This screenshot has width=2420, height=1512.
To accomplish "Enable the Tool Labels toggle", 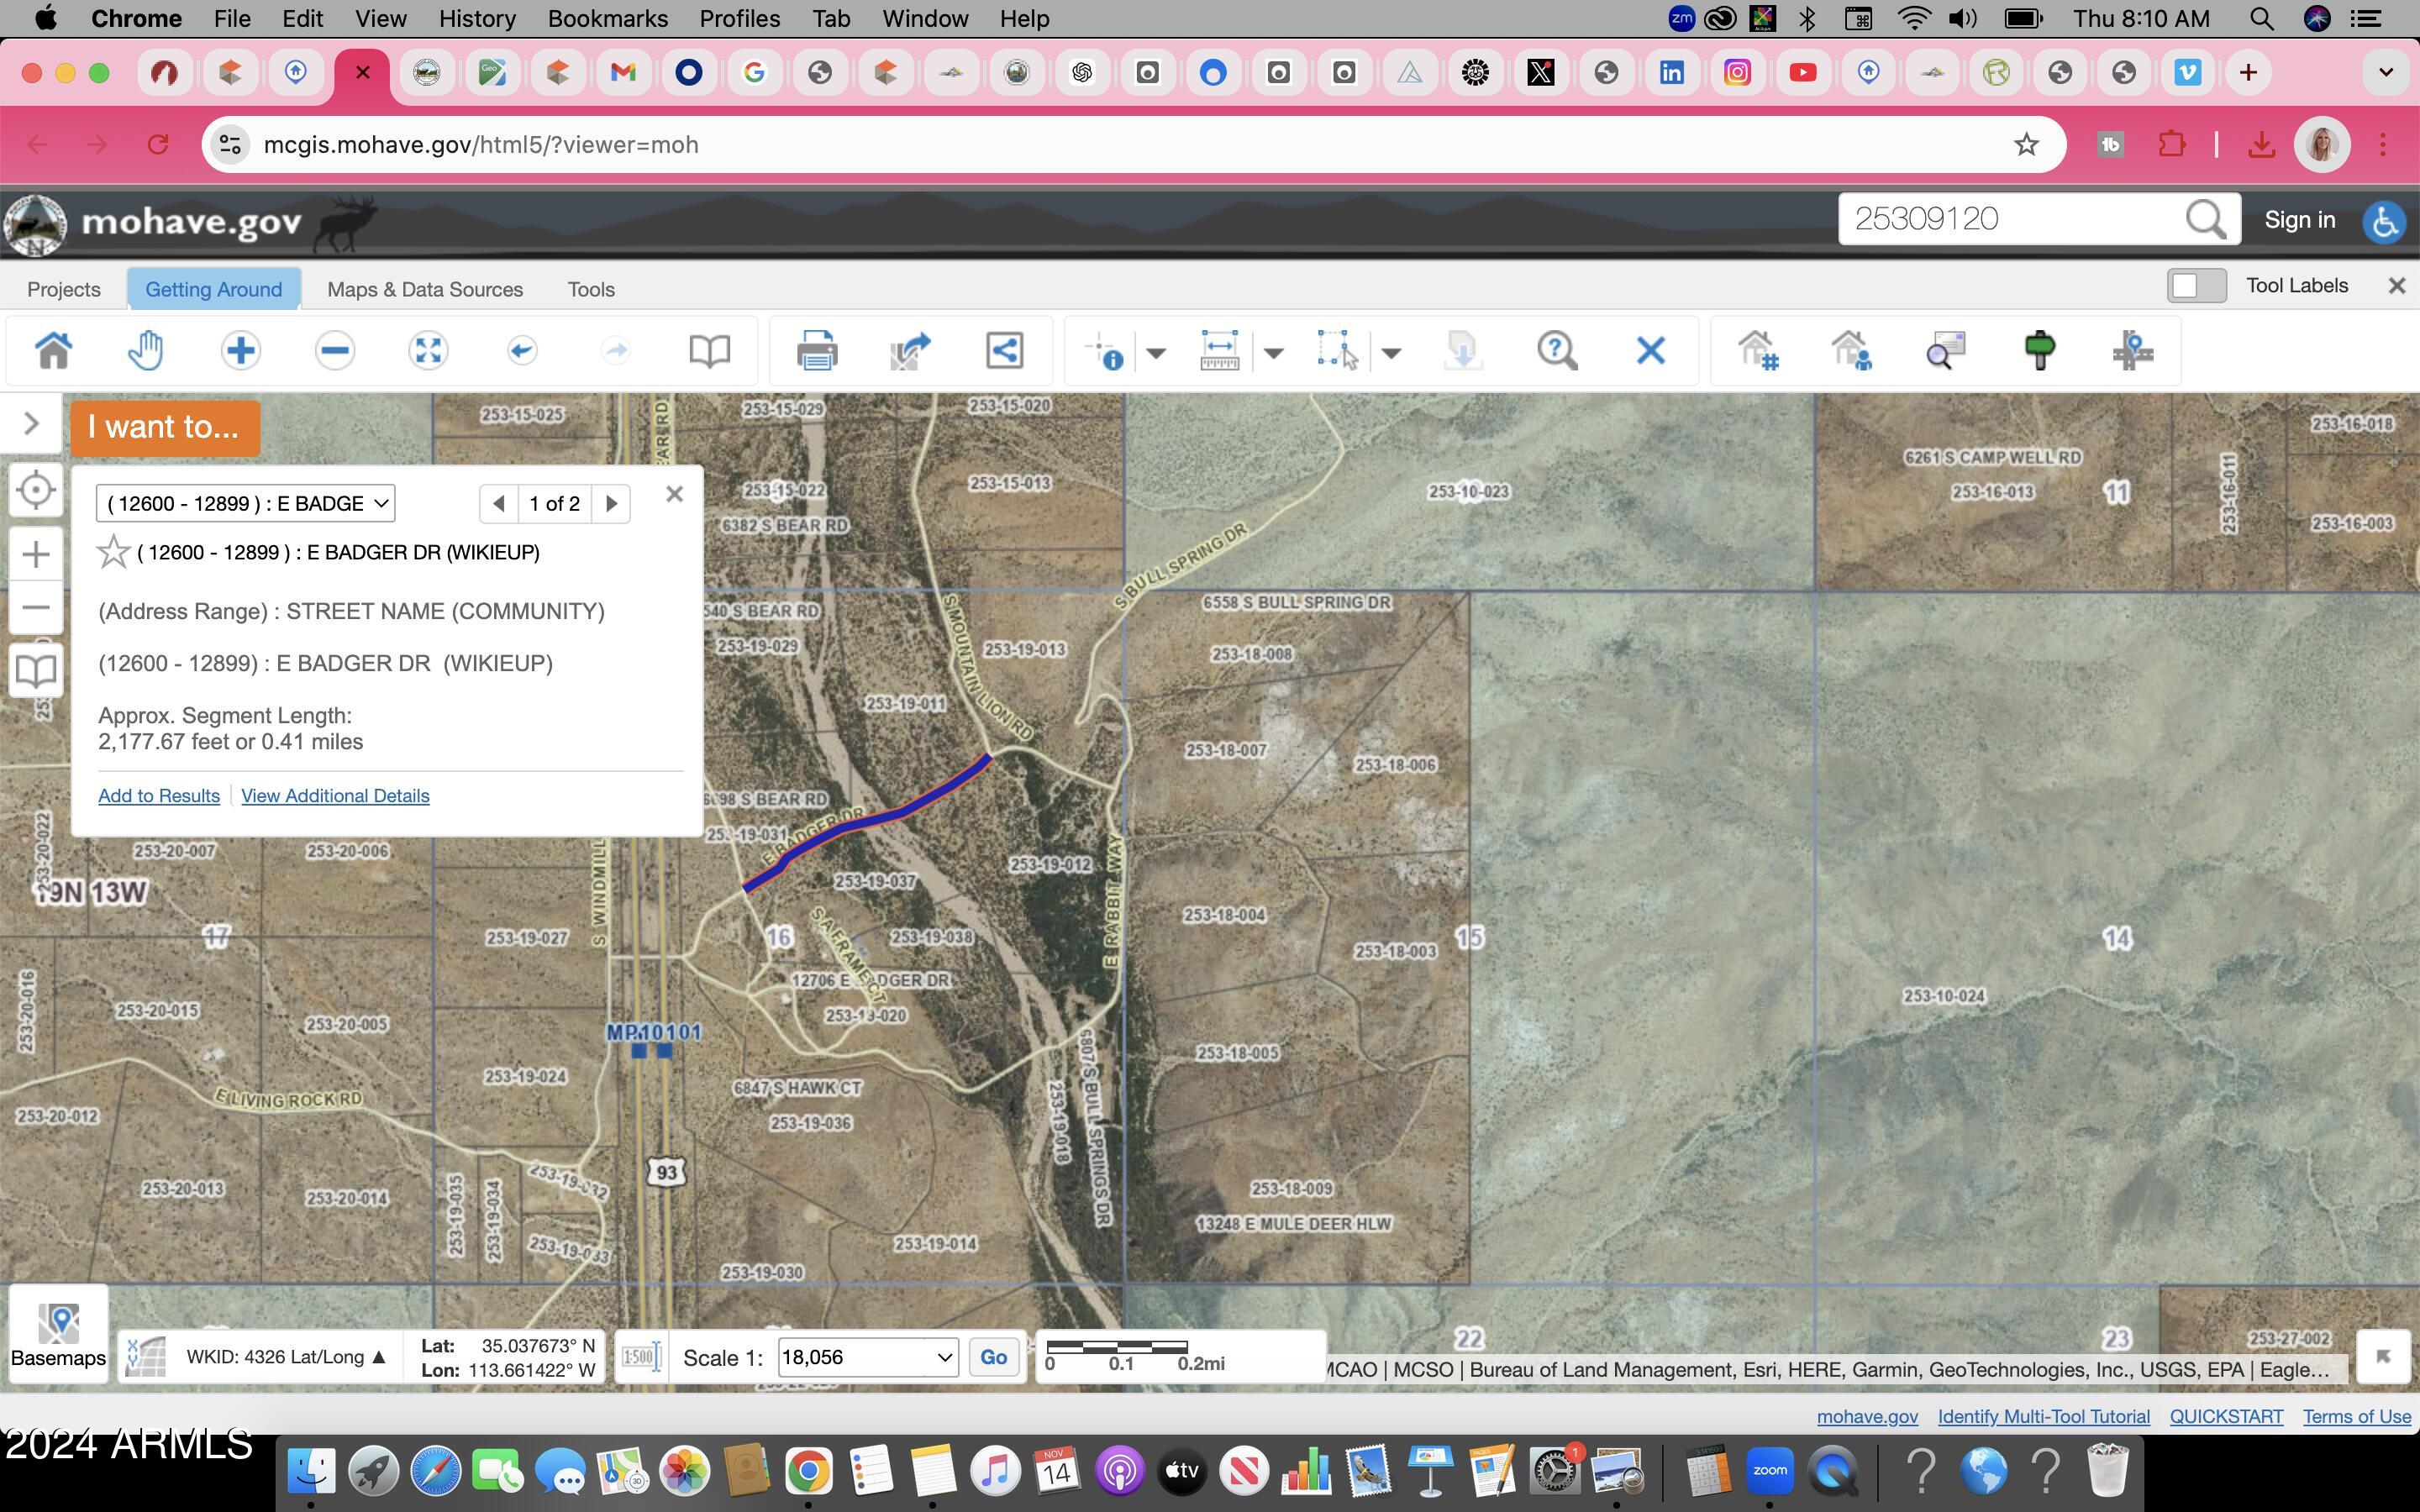I will pyautogui.click(x=2197, y=285).
